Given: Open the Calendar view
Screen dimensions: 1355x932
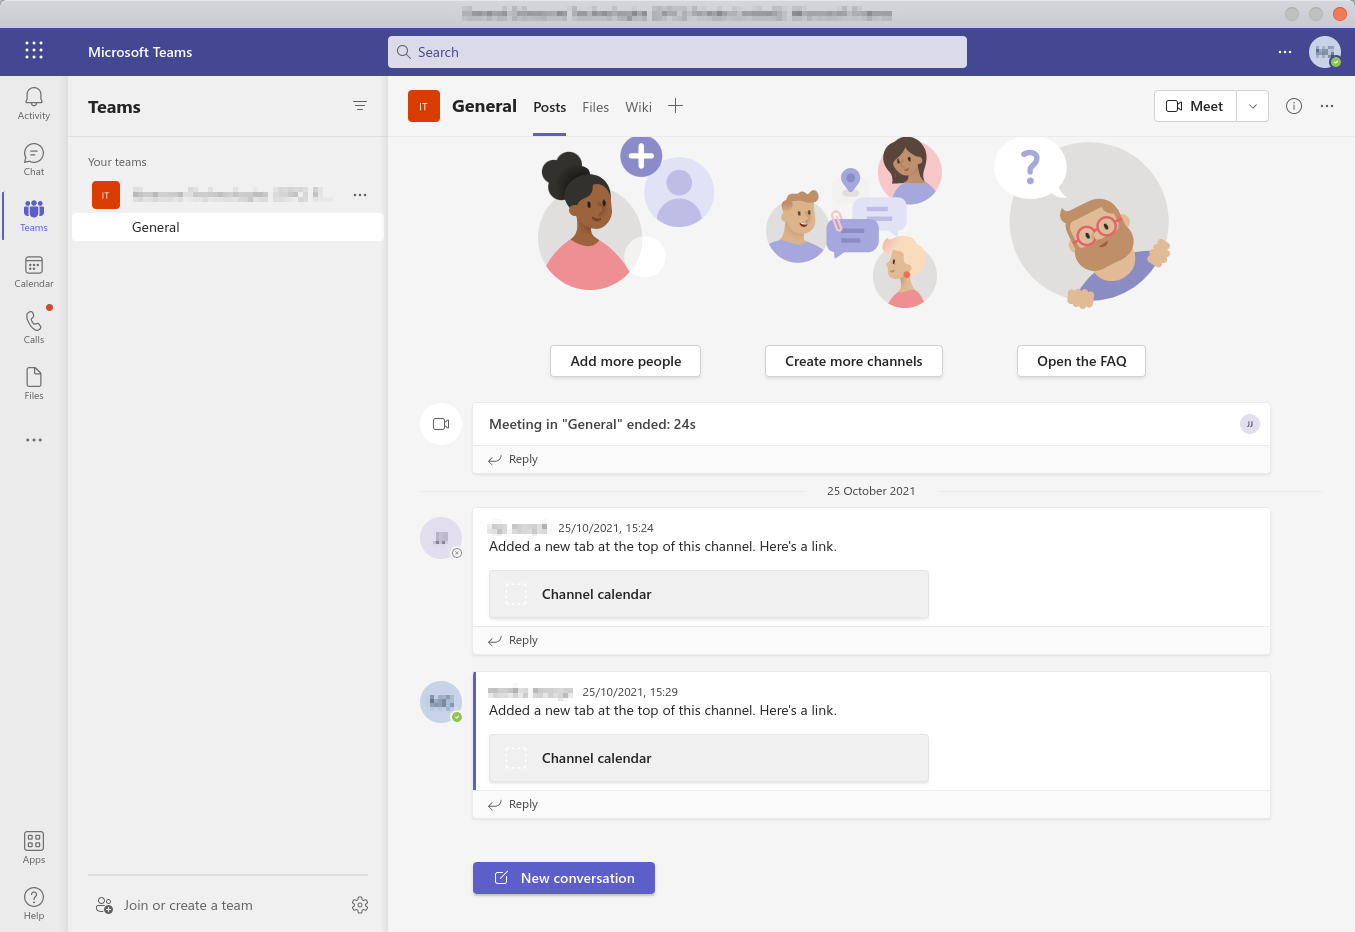Looking at the screenshot, I should click(x=34, y=271).
